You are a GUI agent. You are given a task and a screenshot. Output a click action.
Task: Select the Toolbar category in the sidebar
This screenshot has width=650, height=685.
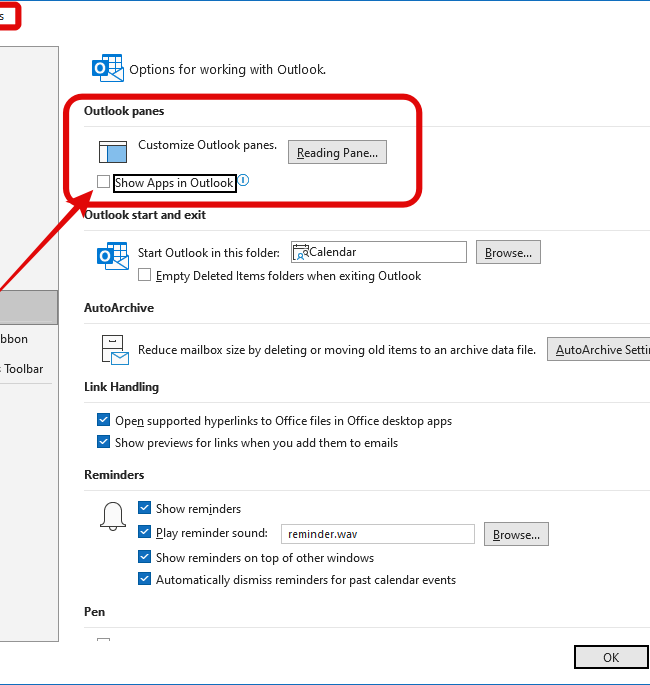pyautogui.click(x=24, y=369)
